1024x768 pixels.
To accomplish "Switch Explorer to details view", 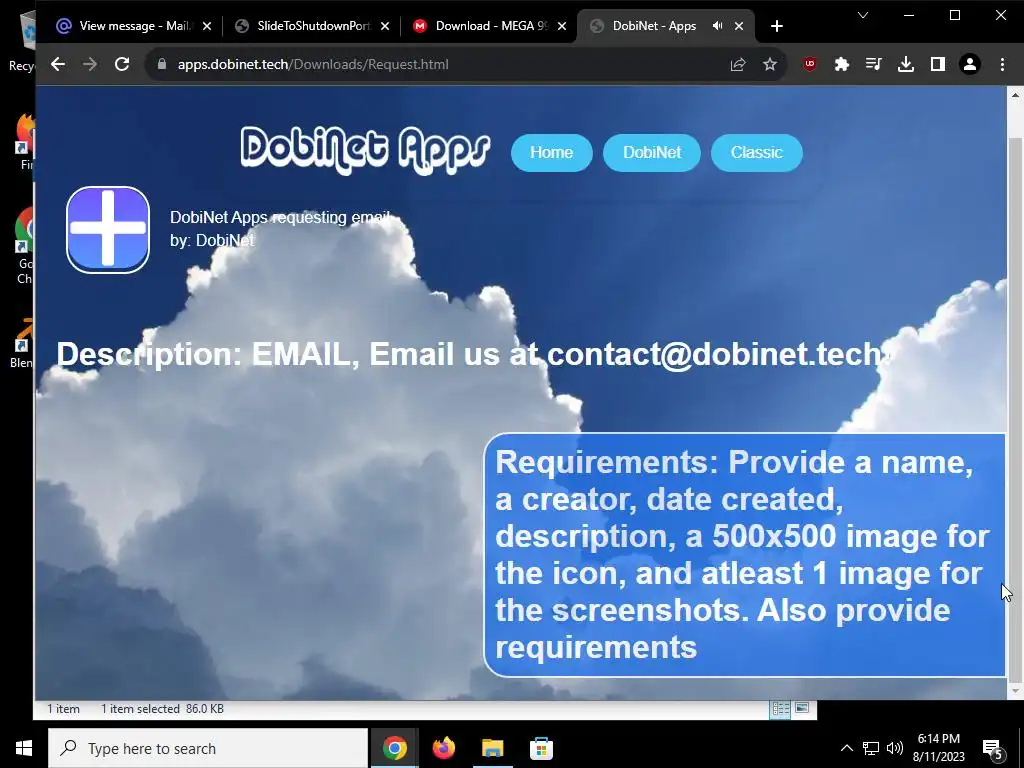I will pyautogui.click(x=780, y=709).
